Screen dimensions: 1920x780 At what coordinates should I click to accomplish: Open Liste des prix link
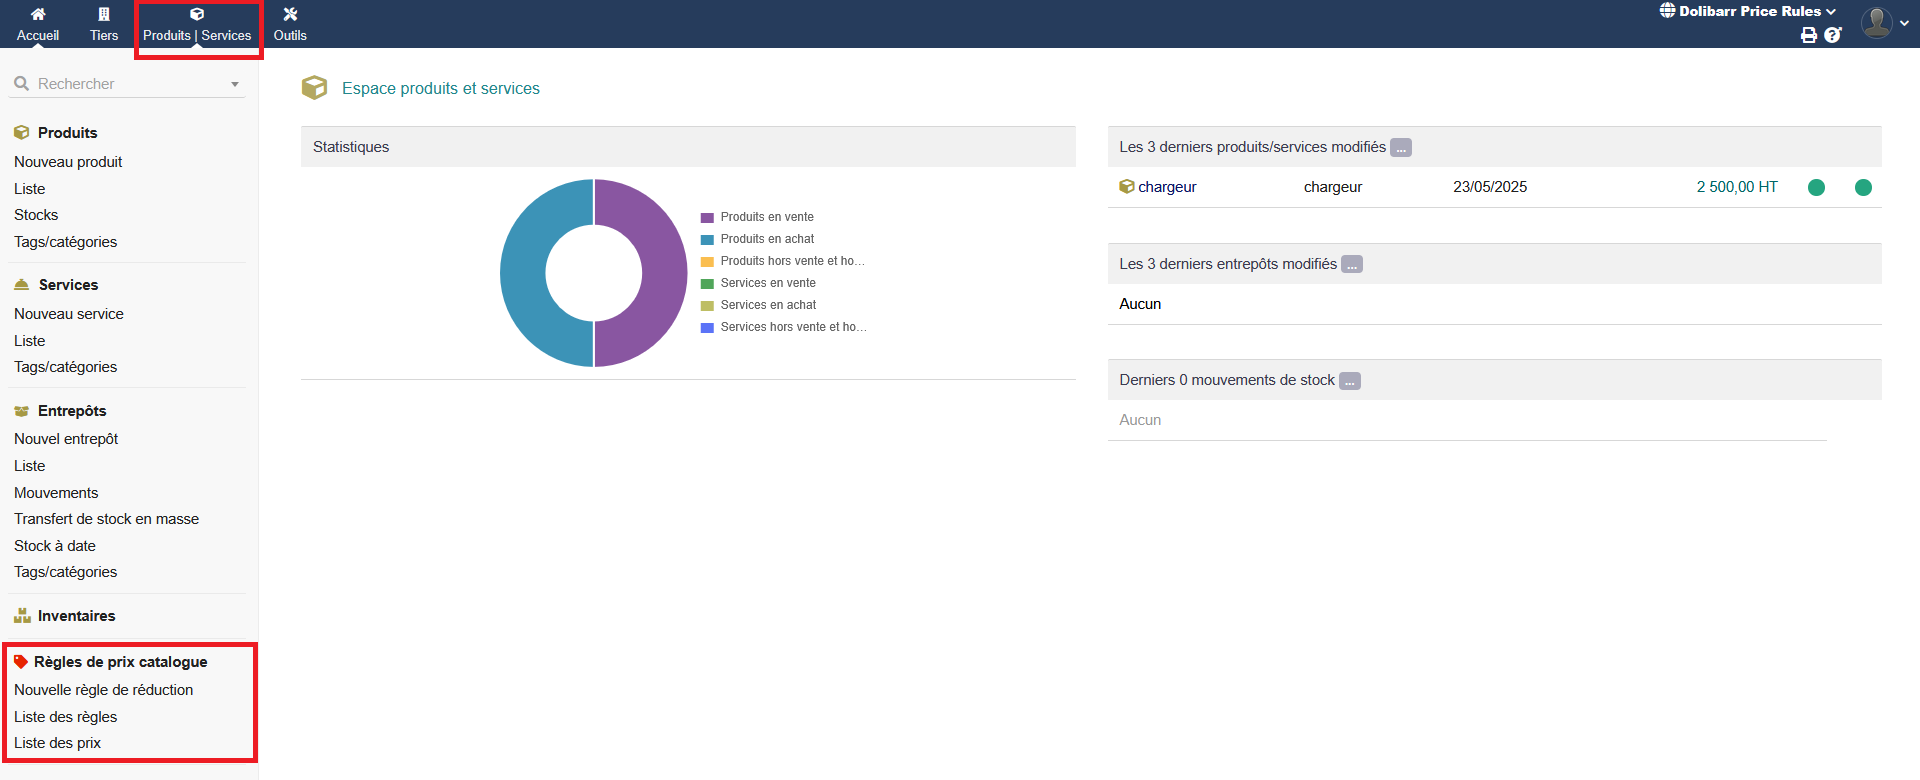[x=58, y=743]
